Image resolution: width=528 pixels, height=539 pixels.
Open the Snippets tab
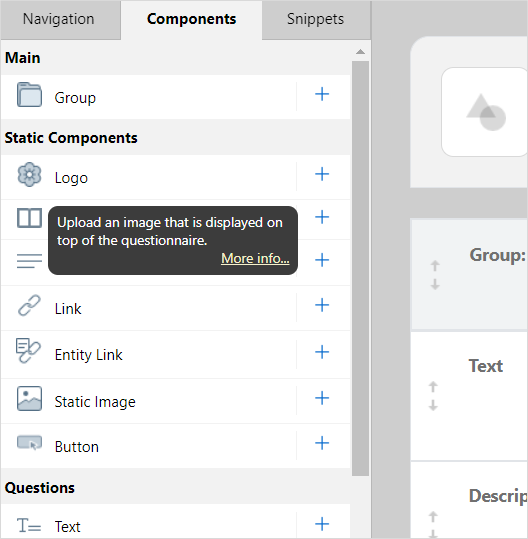pos(315,19)
